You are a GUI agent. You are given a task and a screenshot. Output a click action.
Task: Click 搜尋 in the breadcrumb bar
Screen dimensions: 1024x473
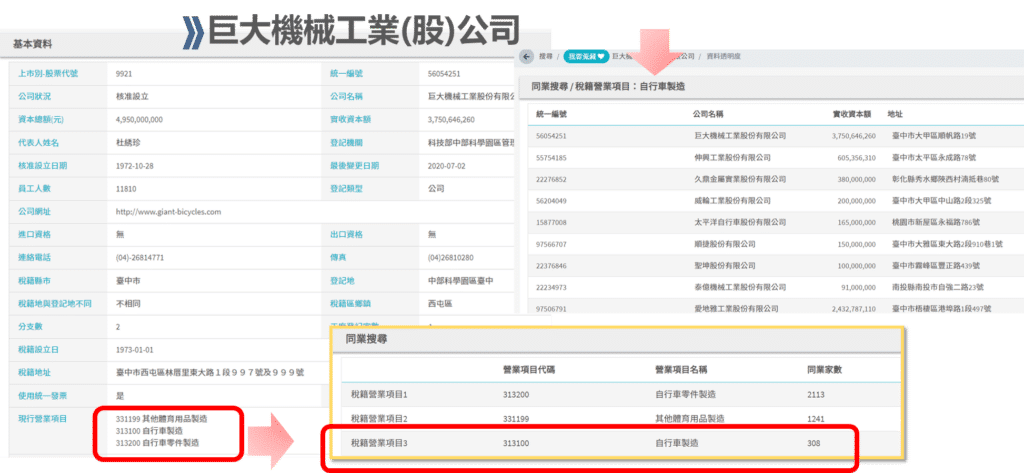click(545, 58)
